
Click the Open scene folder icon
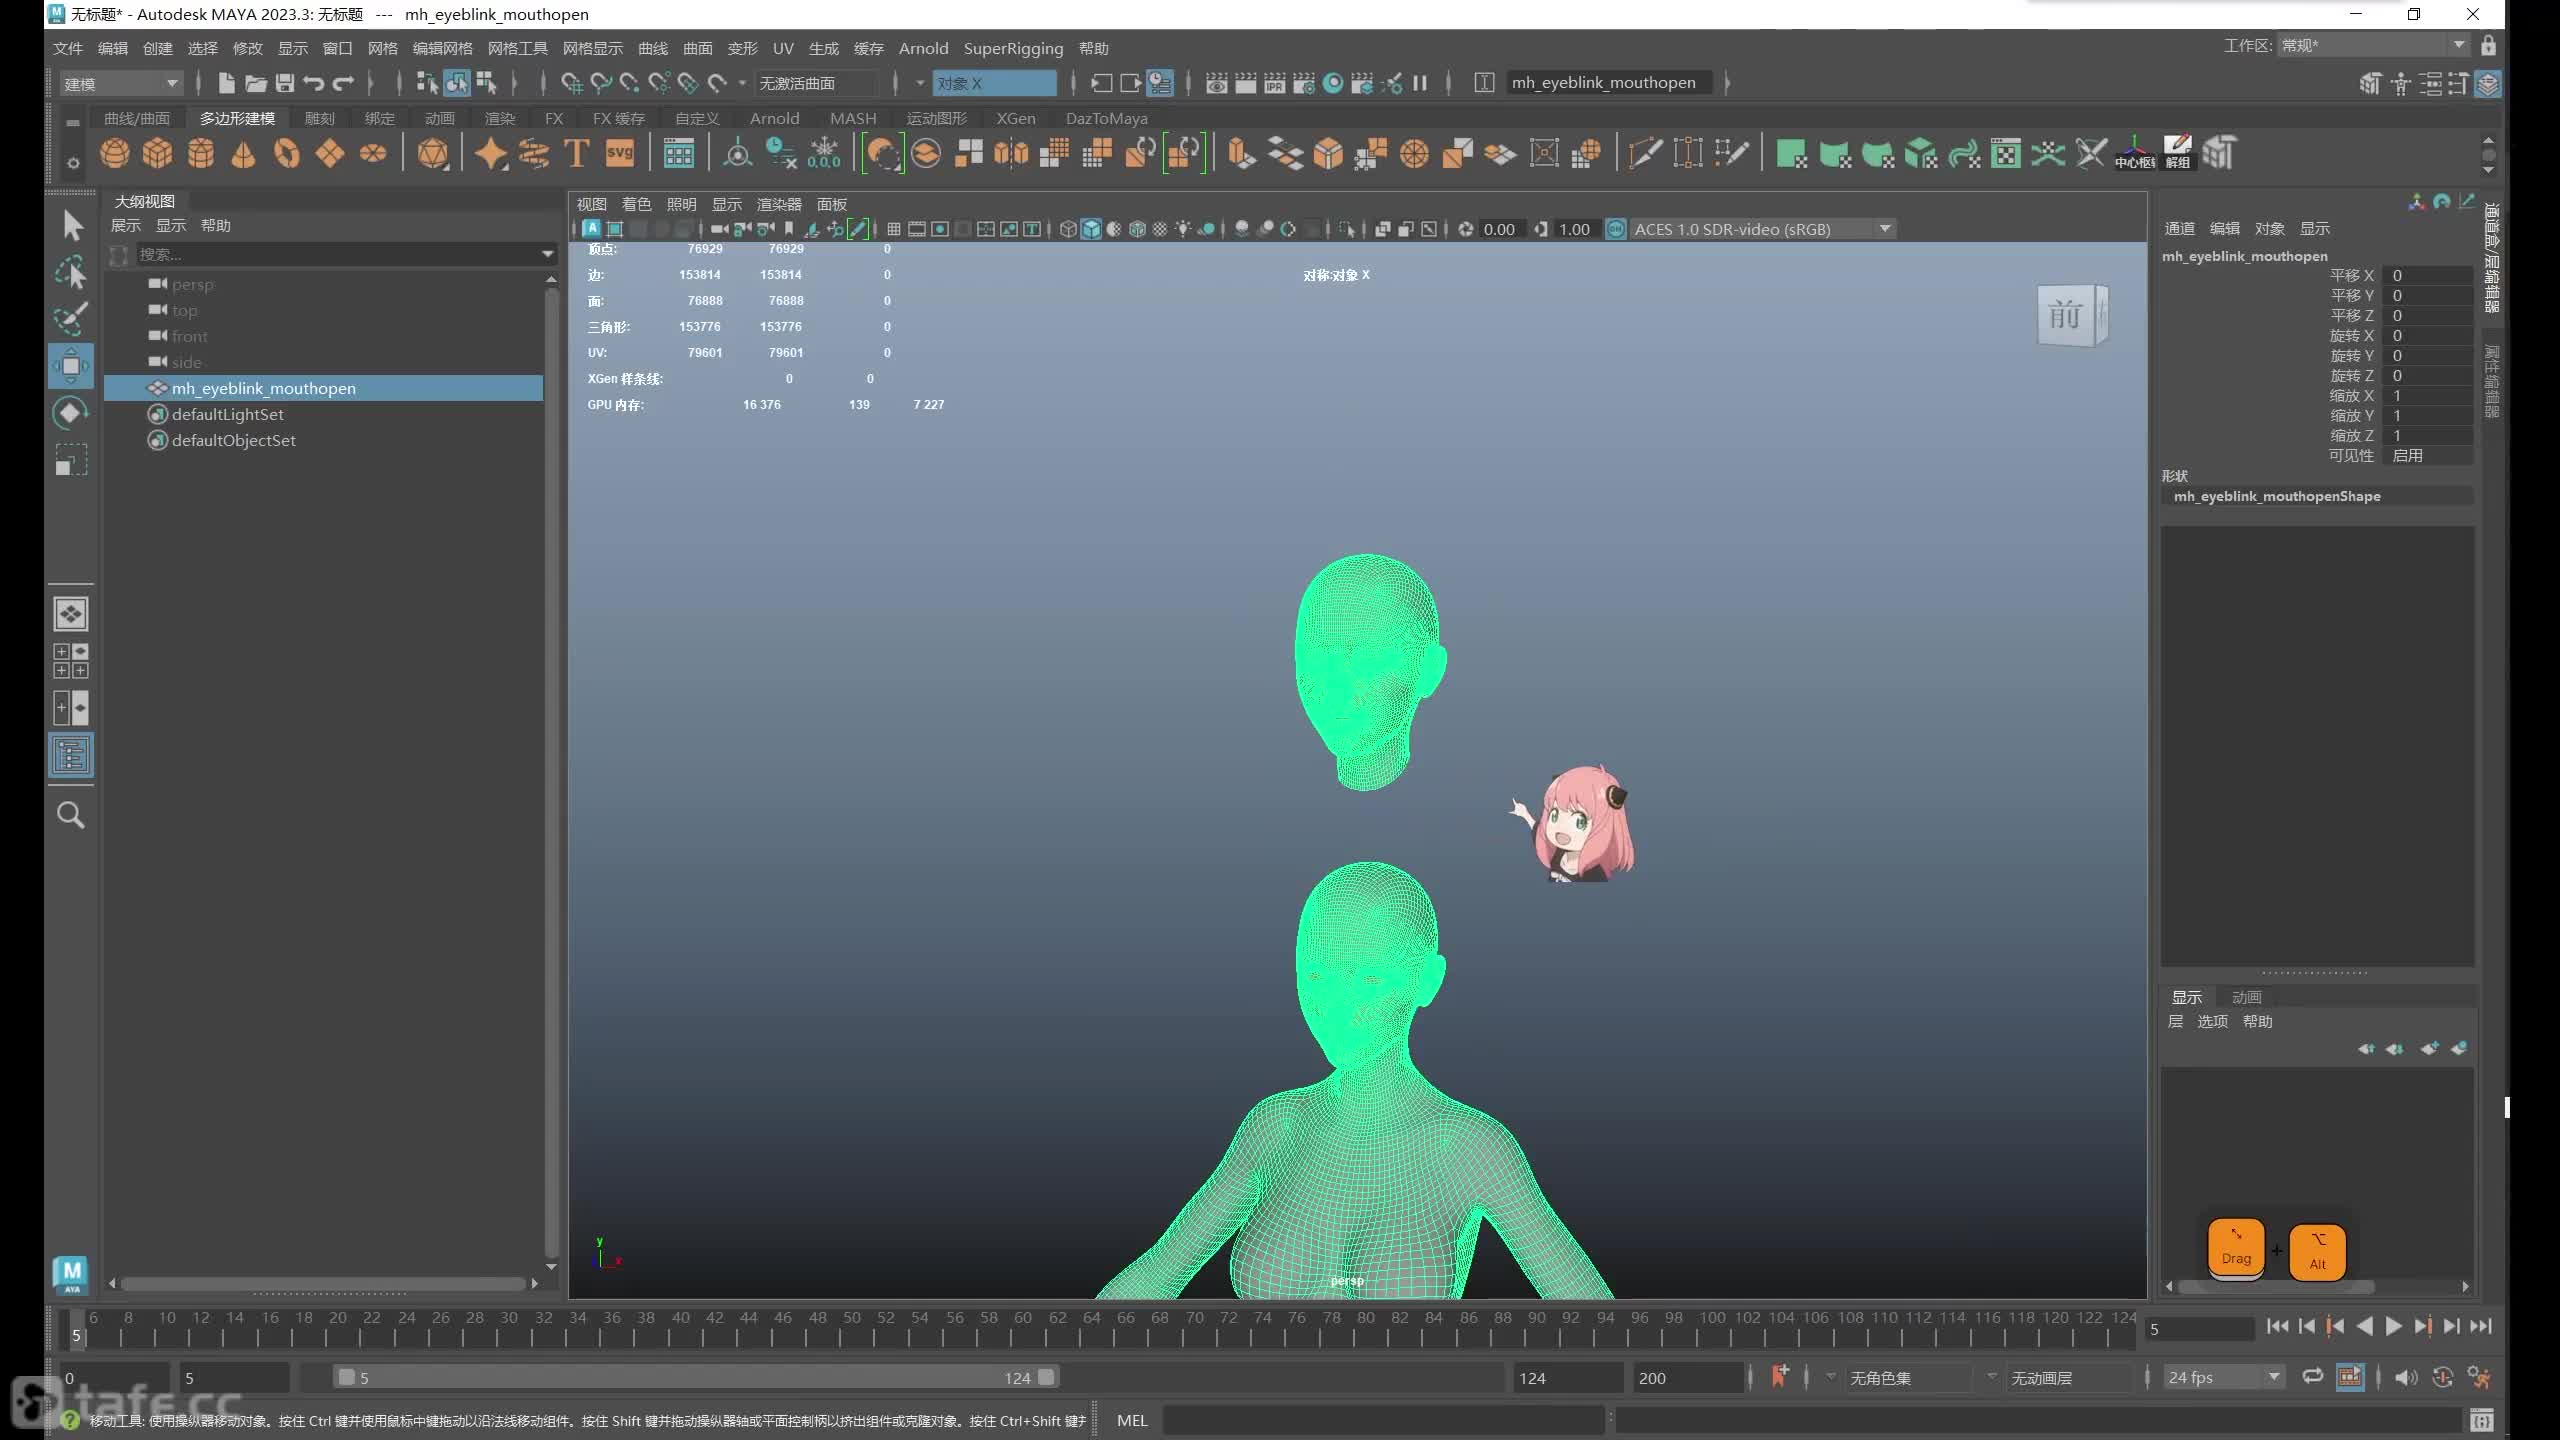click(256, 83)
